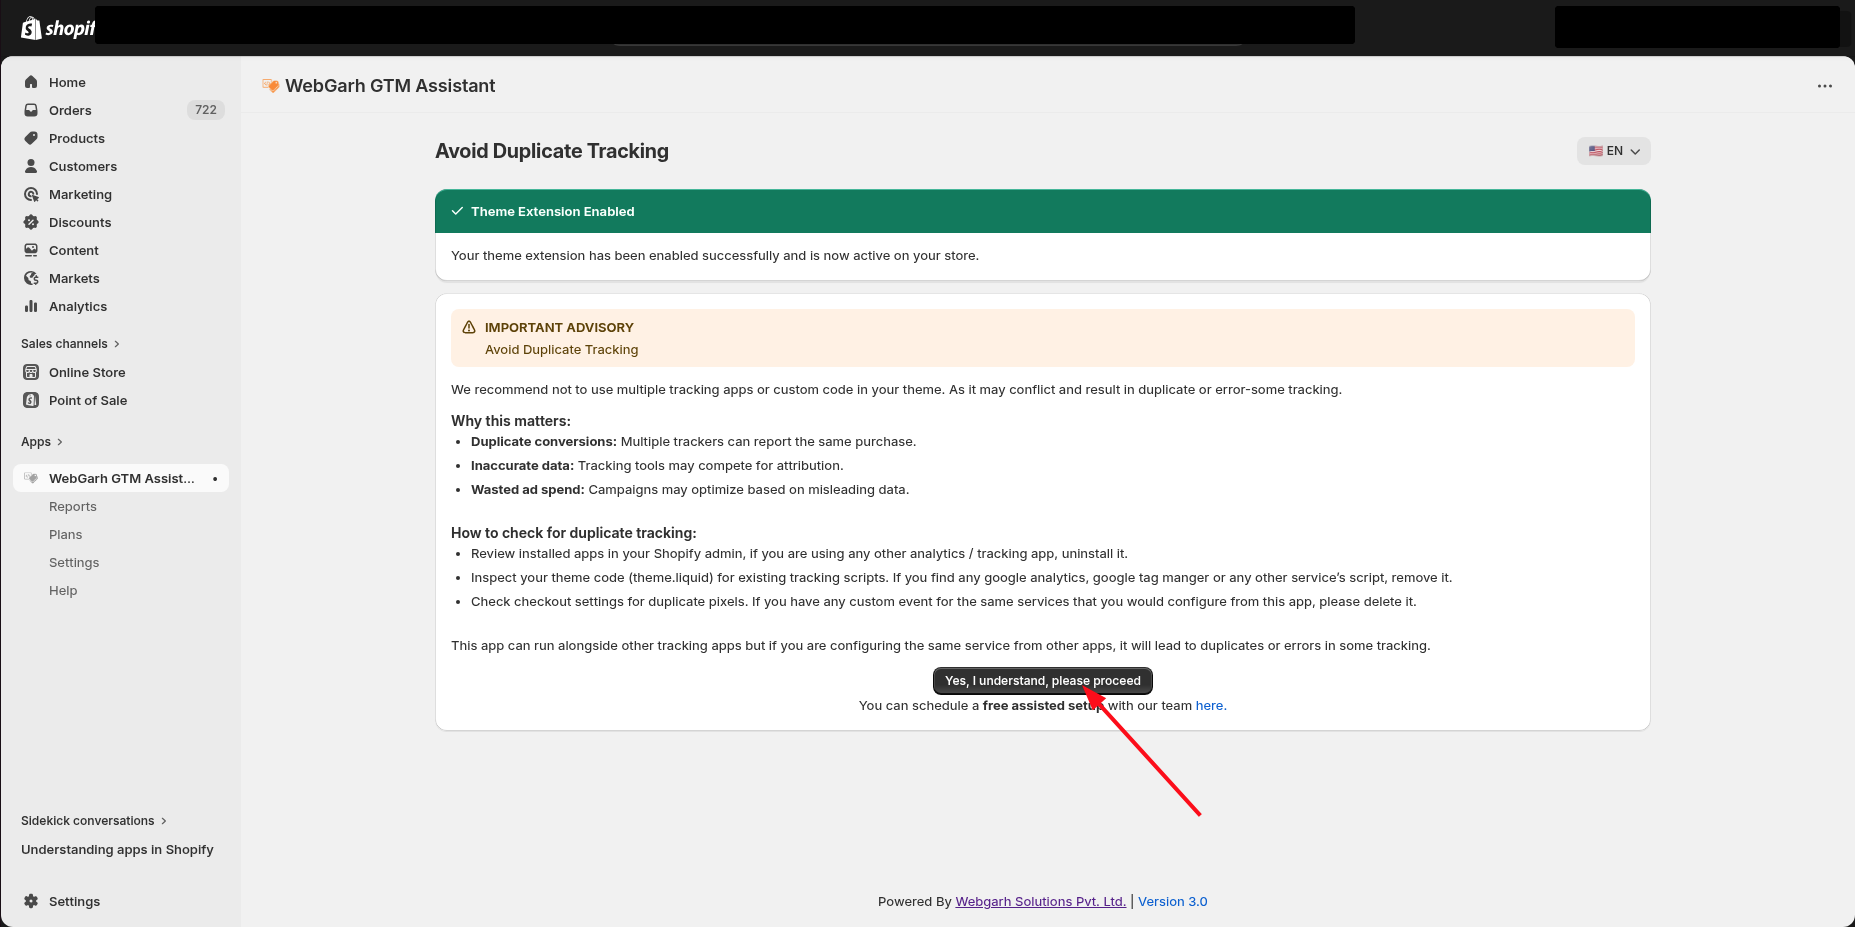Click the Marketing target icon
This screenshot has width=1855, height=927.
[x=31, y=194]
